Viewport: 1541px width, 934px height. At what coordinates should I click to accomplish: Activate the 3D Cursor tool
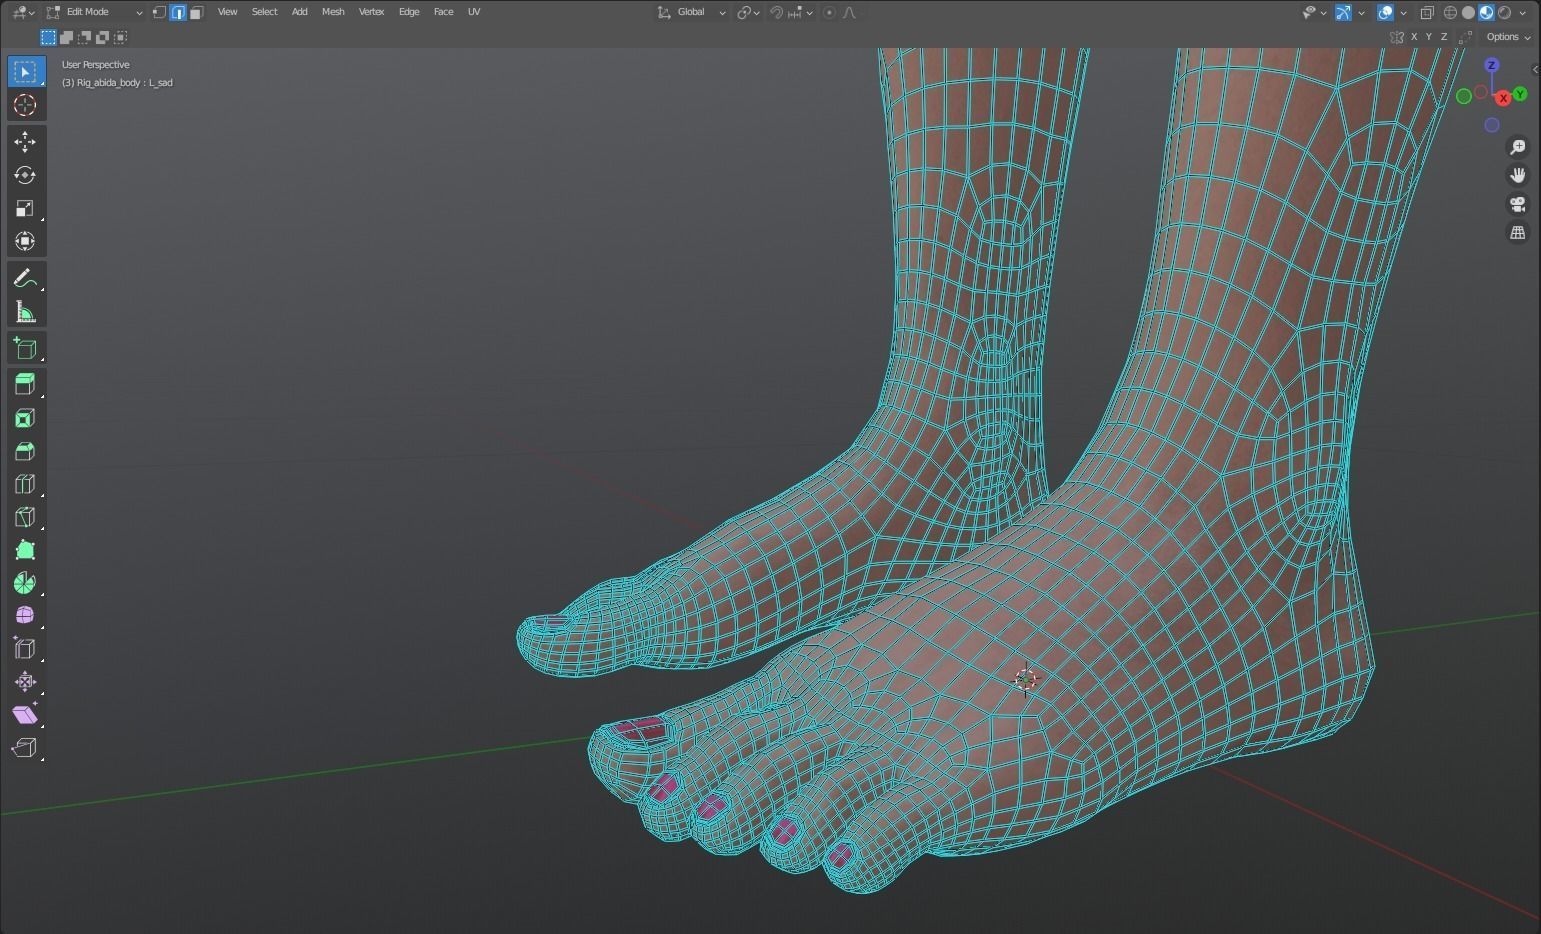click(x=25, y=105)
